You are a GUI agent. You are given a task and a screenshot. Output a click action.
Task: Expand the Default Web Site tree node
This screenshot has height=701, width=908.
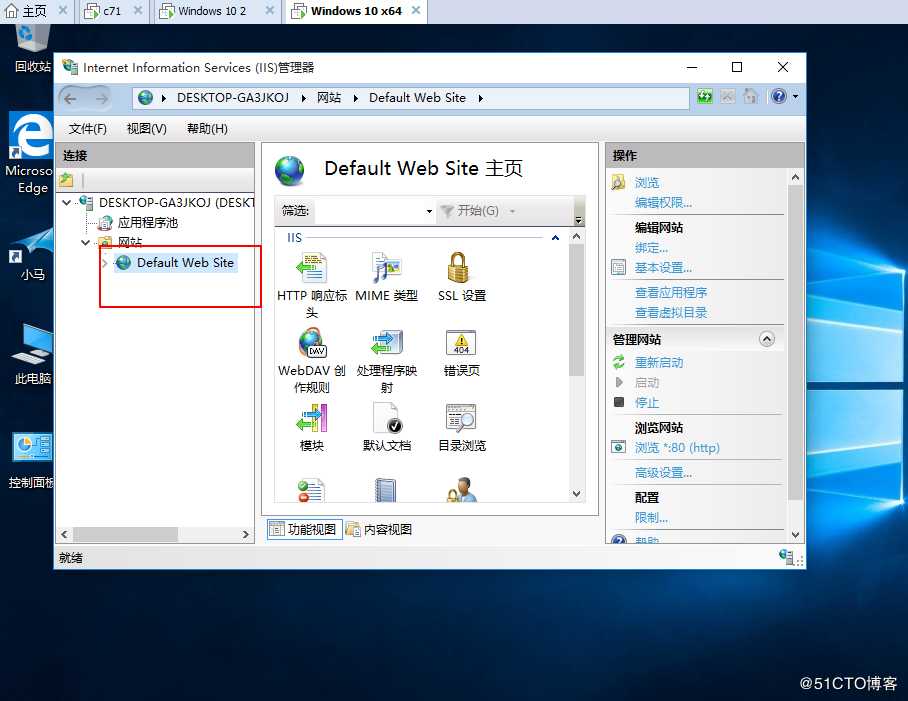104,263
